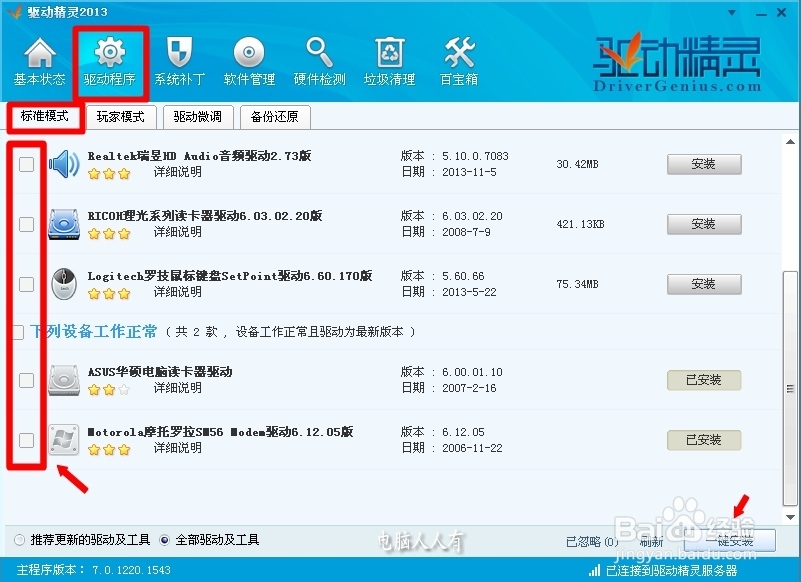Install the Logitech SetPoint driver
This screenshot has width=801, height=582.
point(704,284)
